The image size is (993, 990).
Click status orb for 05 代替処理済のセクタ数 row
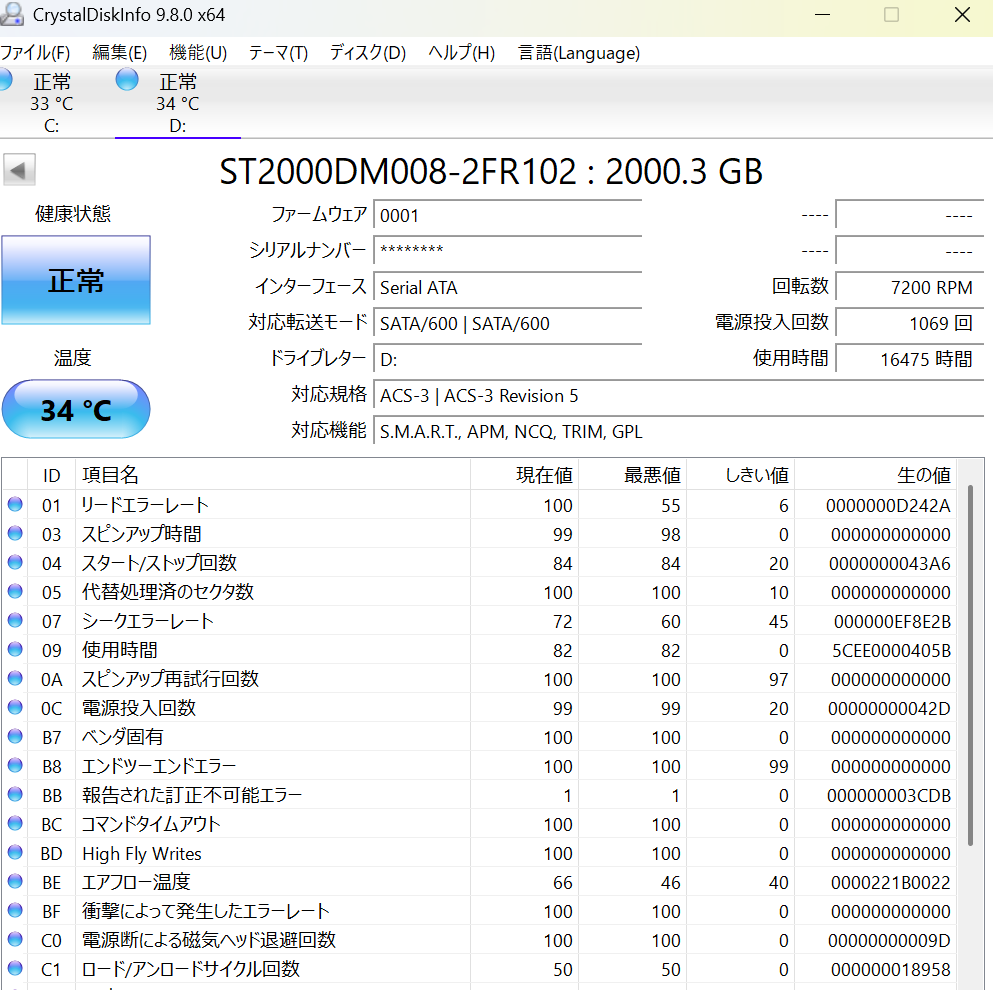15,592
